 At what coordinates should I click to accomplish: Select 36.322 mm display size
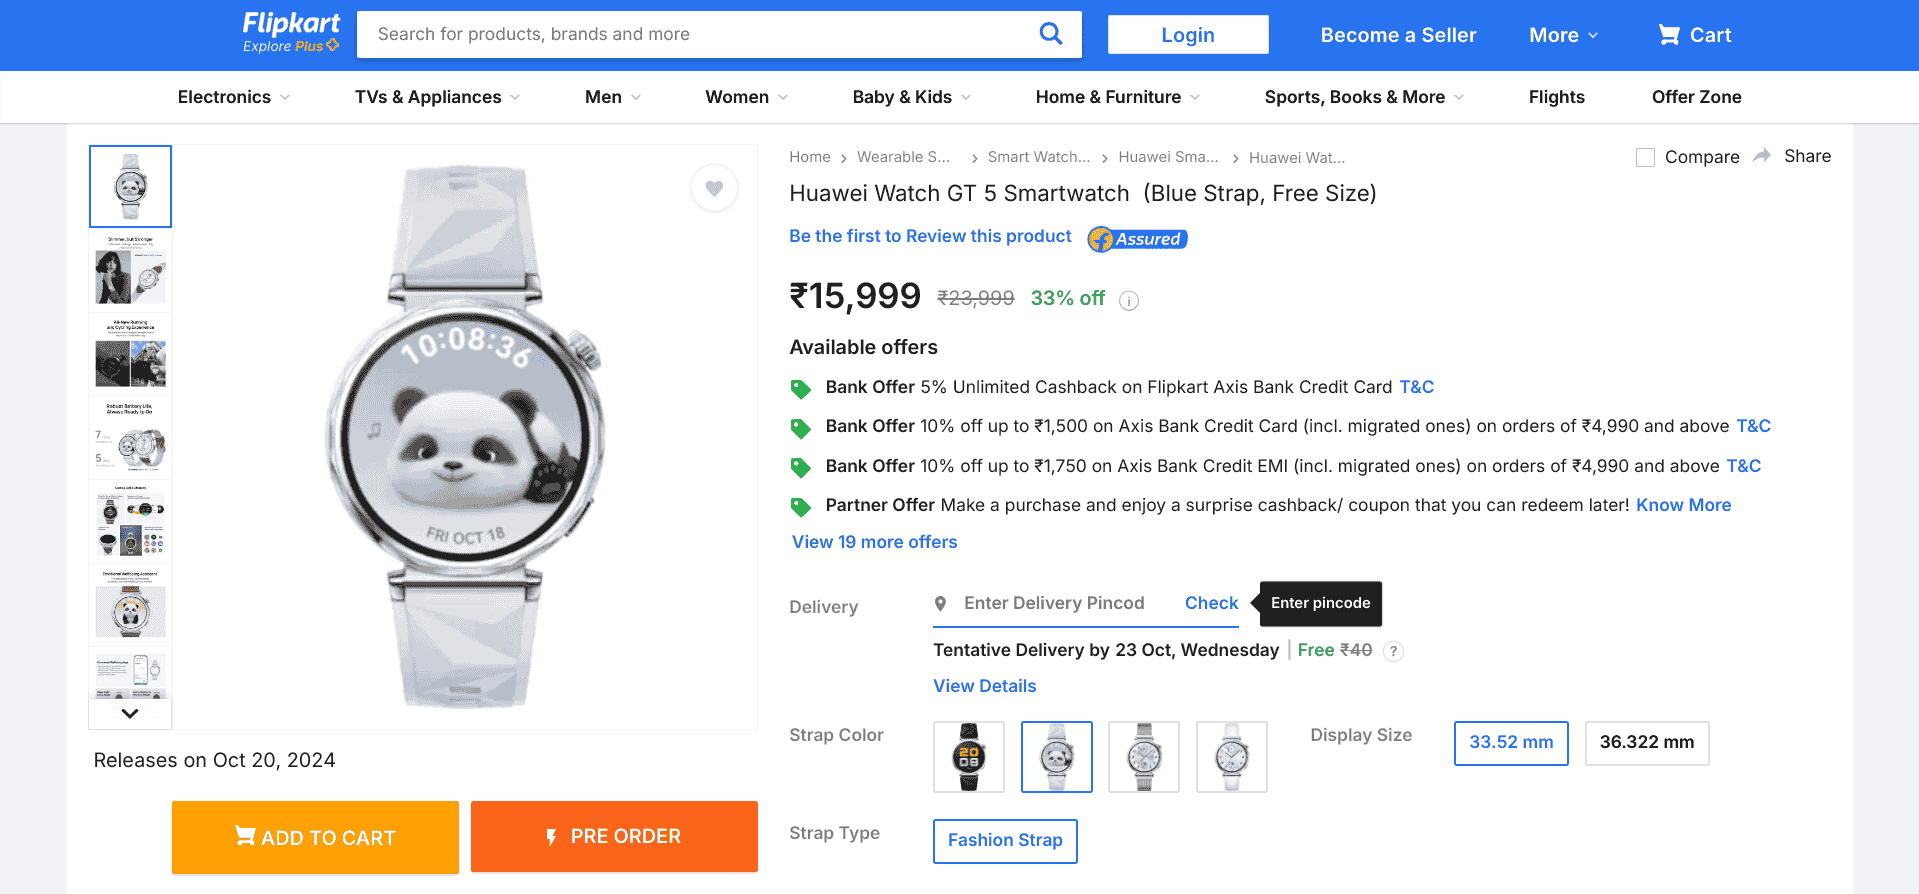[x=1646, y=743]
